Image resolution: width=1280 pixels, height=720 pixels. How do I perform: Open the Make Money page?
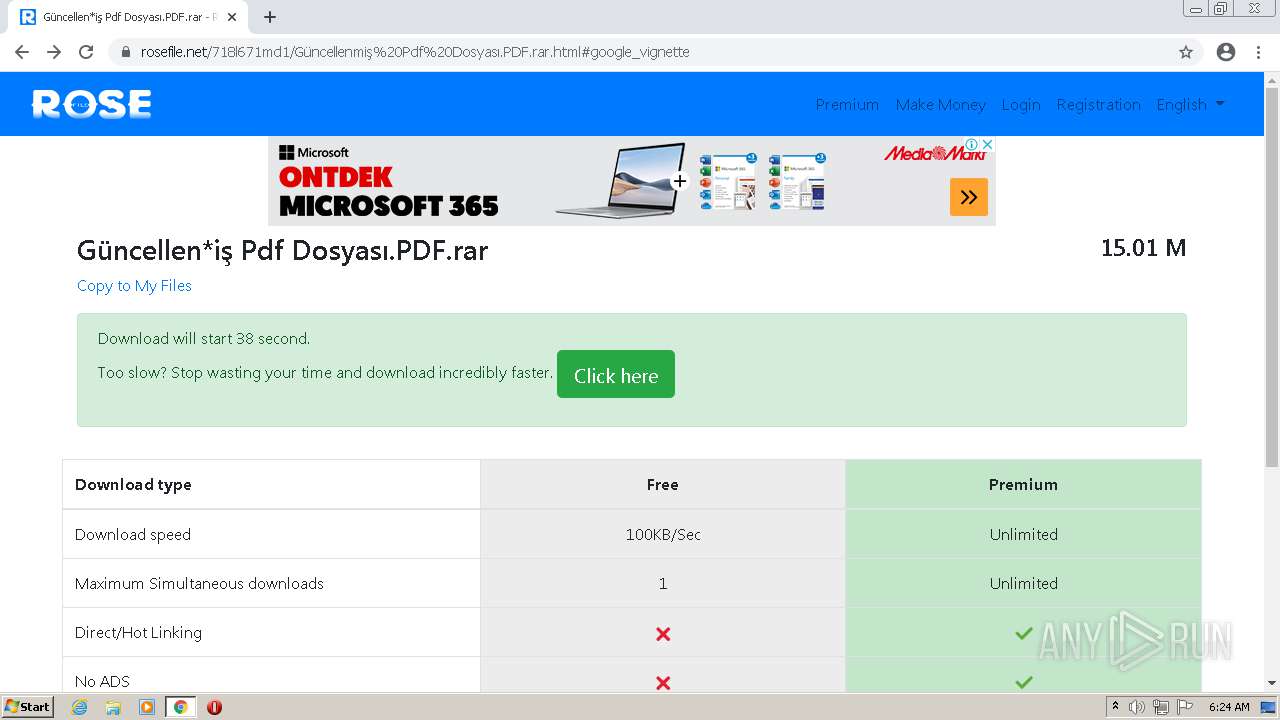click(x=940, y=104)
